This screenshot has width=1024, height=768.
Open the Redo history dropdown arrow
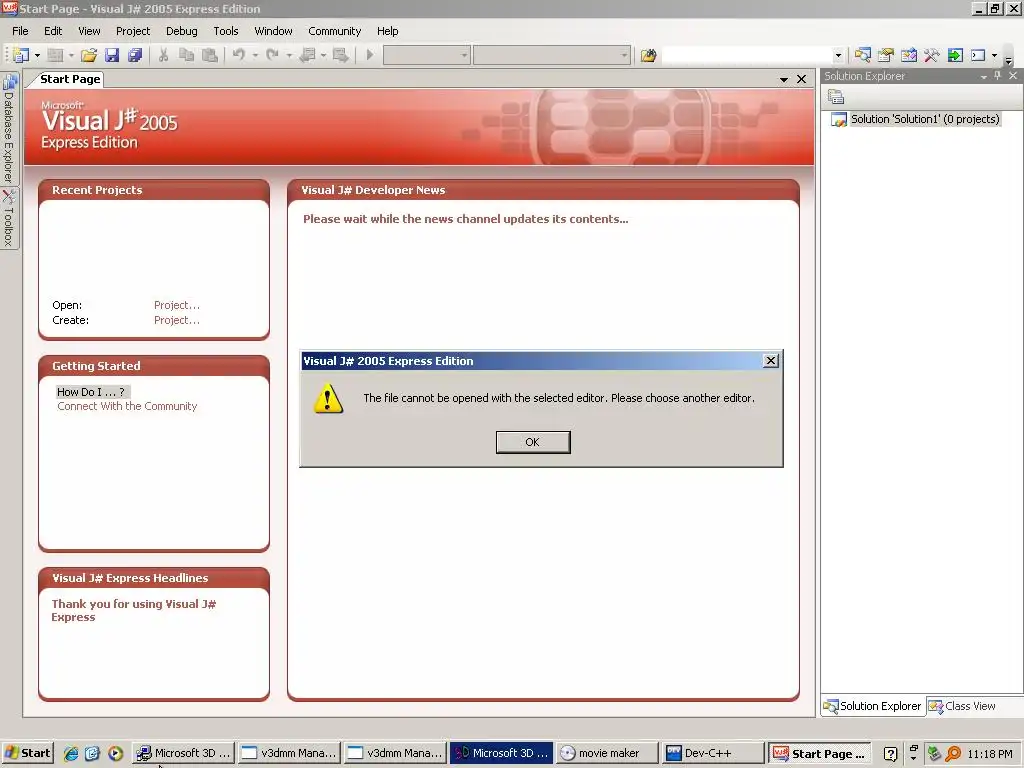tap(289, 56)
